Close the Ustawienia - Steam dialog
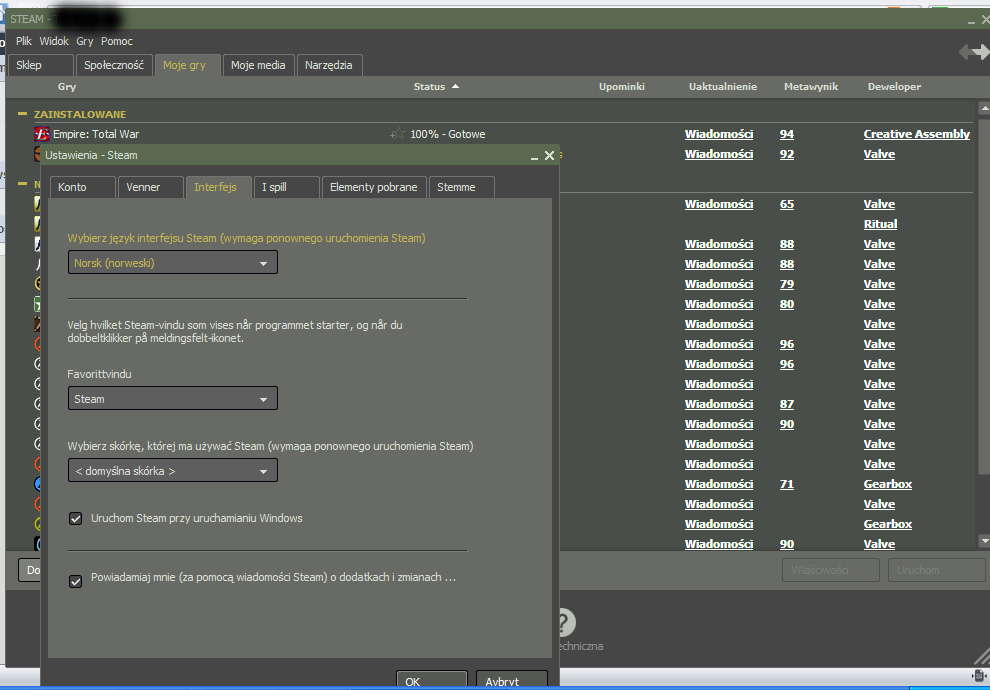This screenshot has width=990, height=690. pyautogui.click(x=549, y=155)
